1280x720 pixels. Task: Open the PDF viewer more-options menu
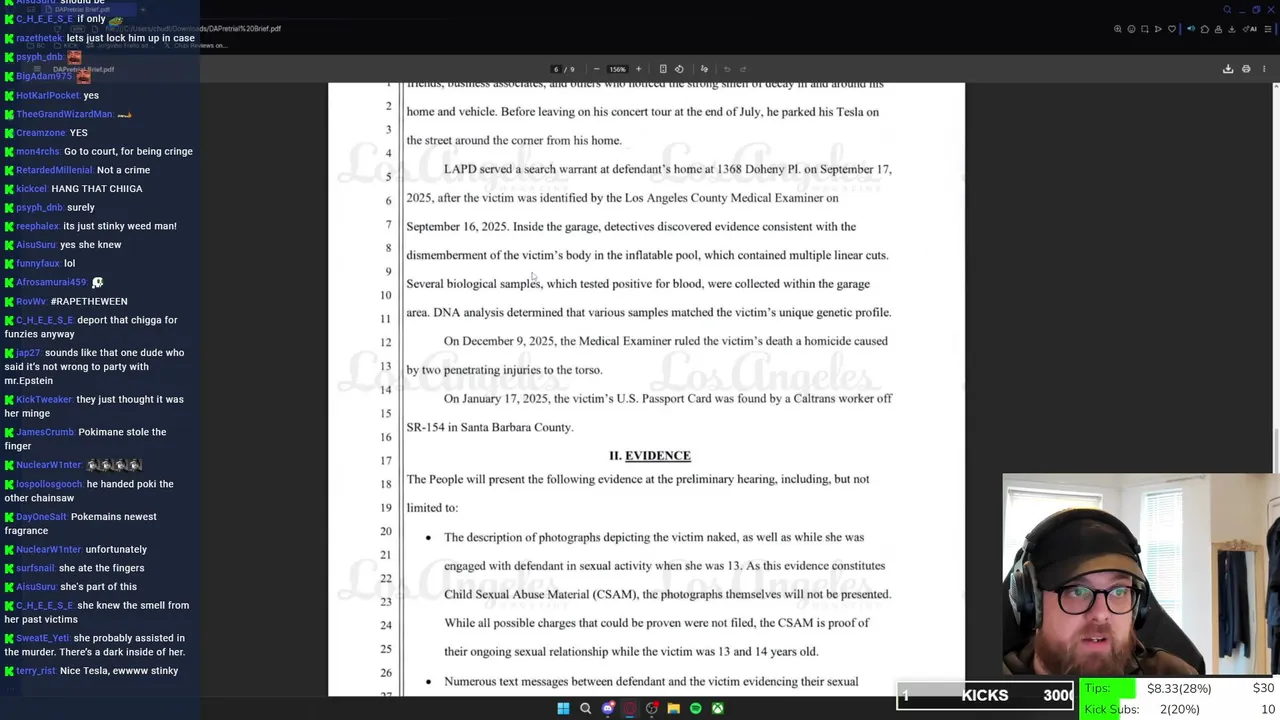tap(1264, 69)
